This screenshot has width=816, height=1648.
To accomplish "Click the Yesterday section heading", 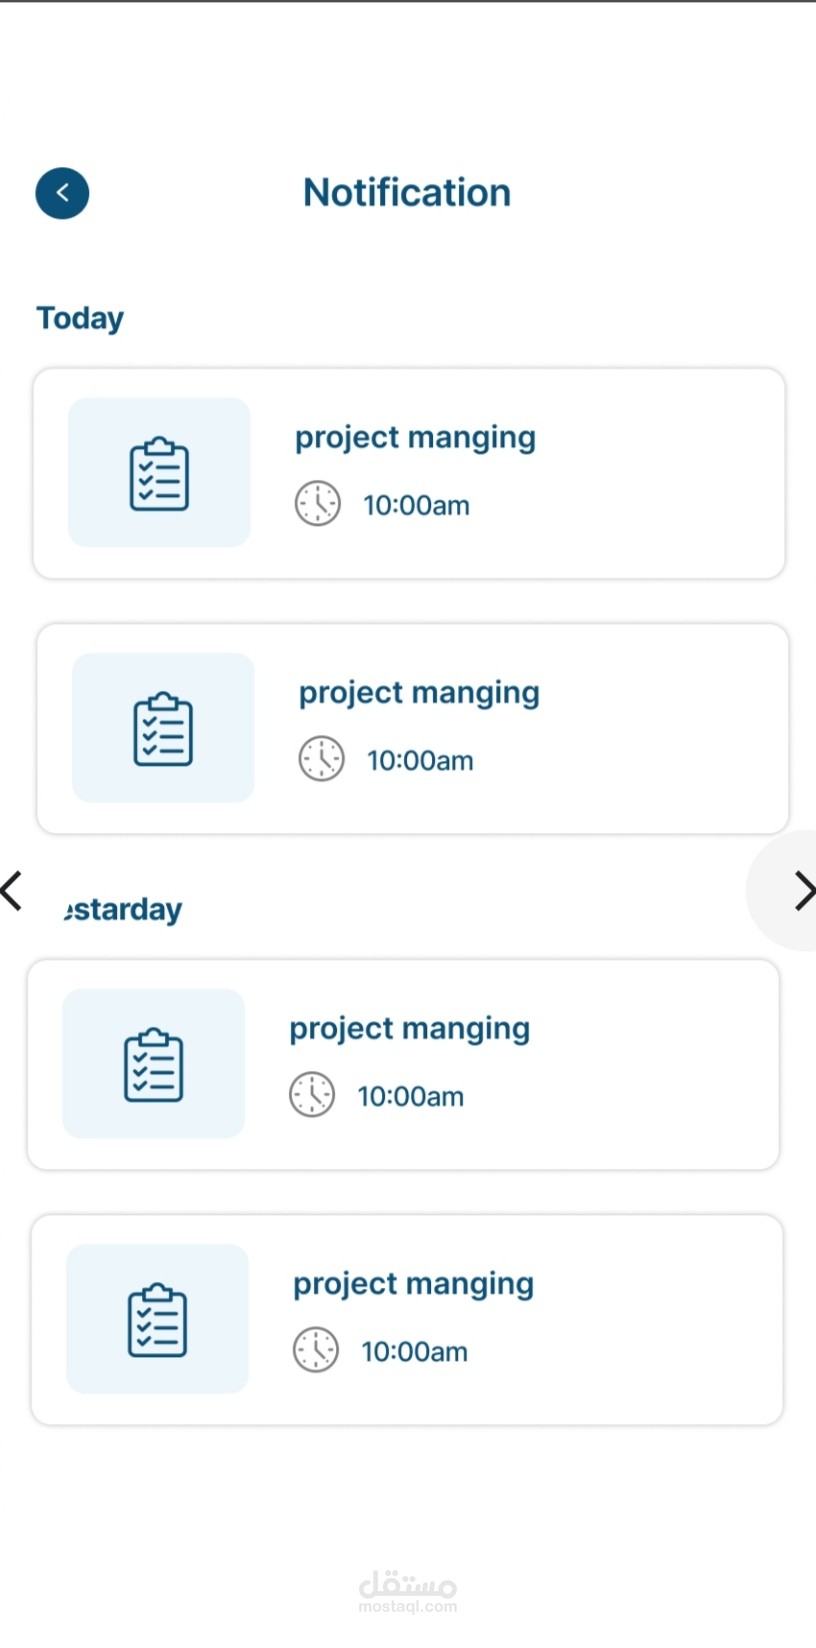I will (124, 910).
